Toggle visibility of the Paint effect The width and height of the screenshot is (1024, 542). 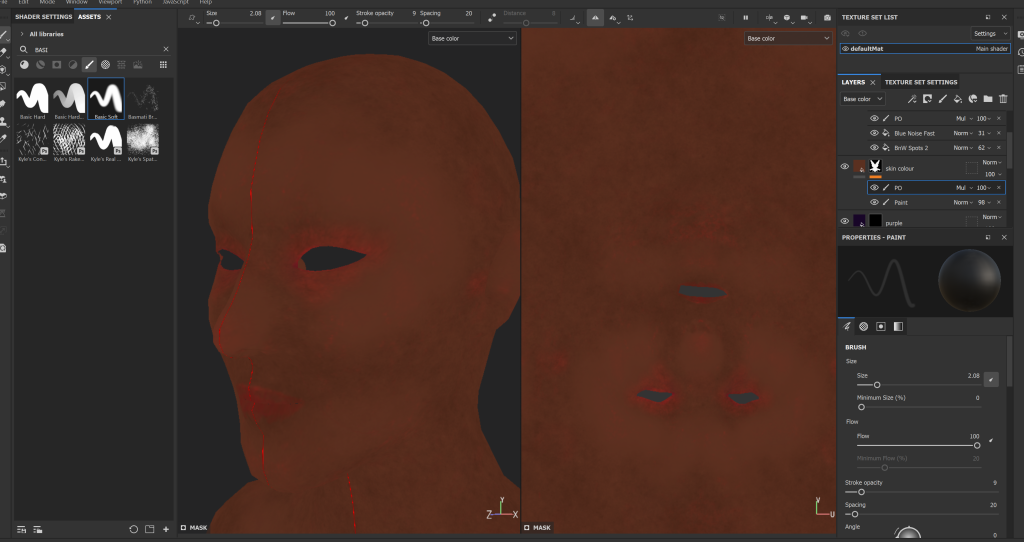[874, 202]
